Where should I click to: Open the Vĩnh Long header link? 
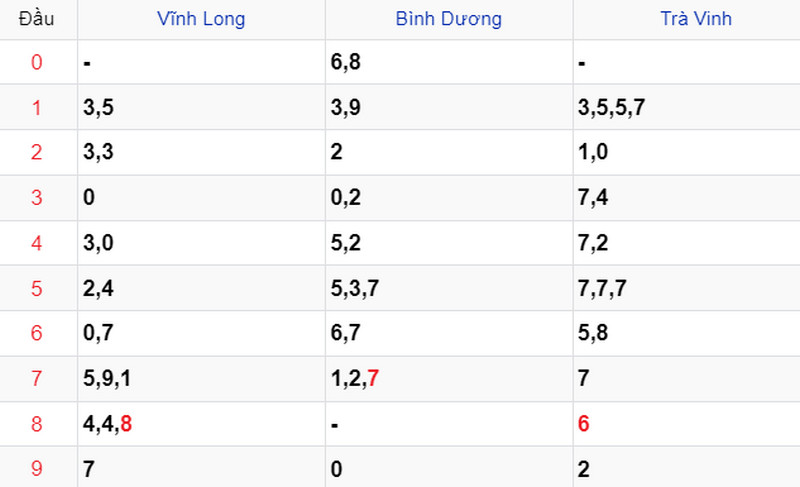pyautogui.click(x=201, y=19)
